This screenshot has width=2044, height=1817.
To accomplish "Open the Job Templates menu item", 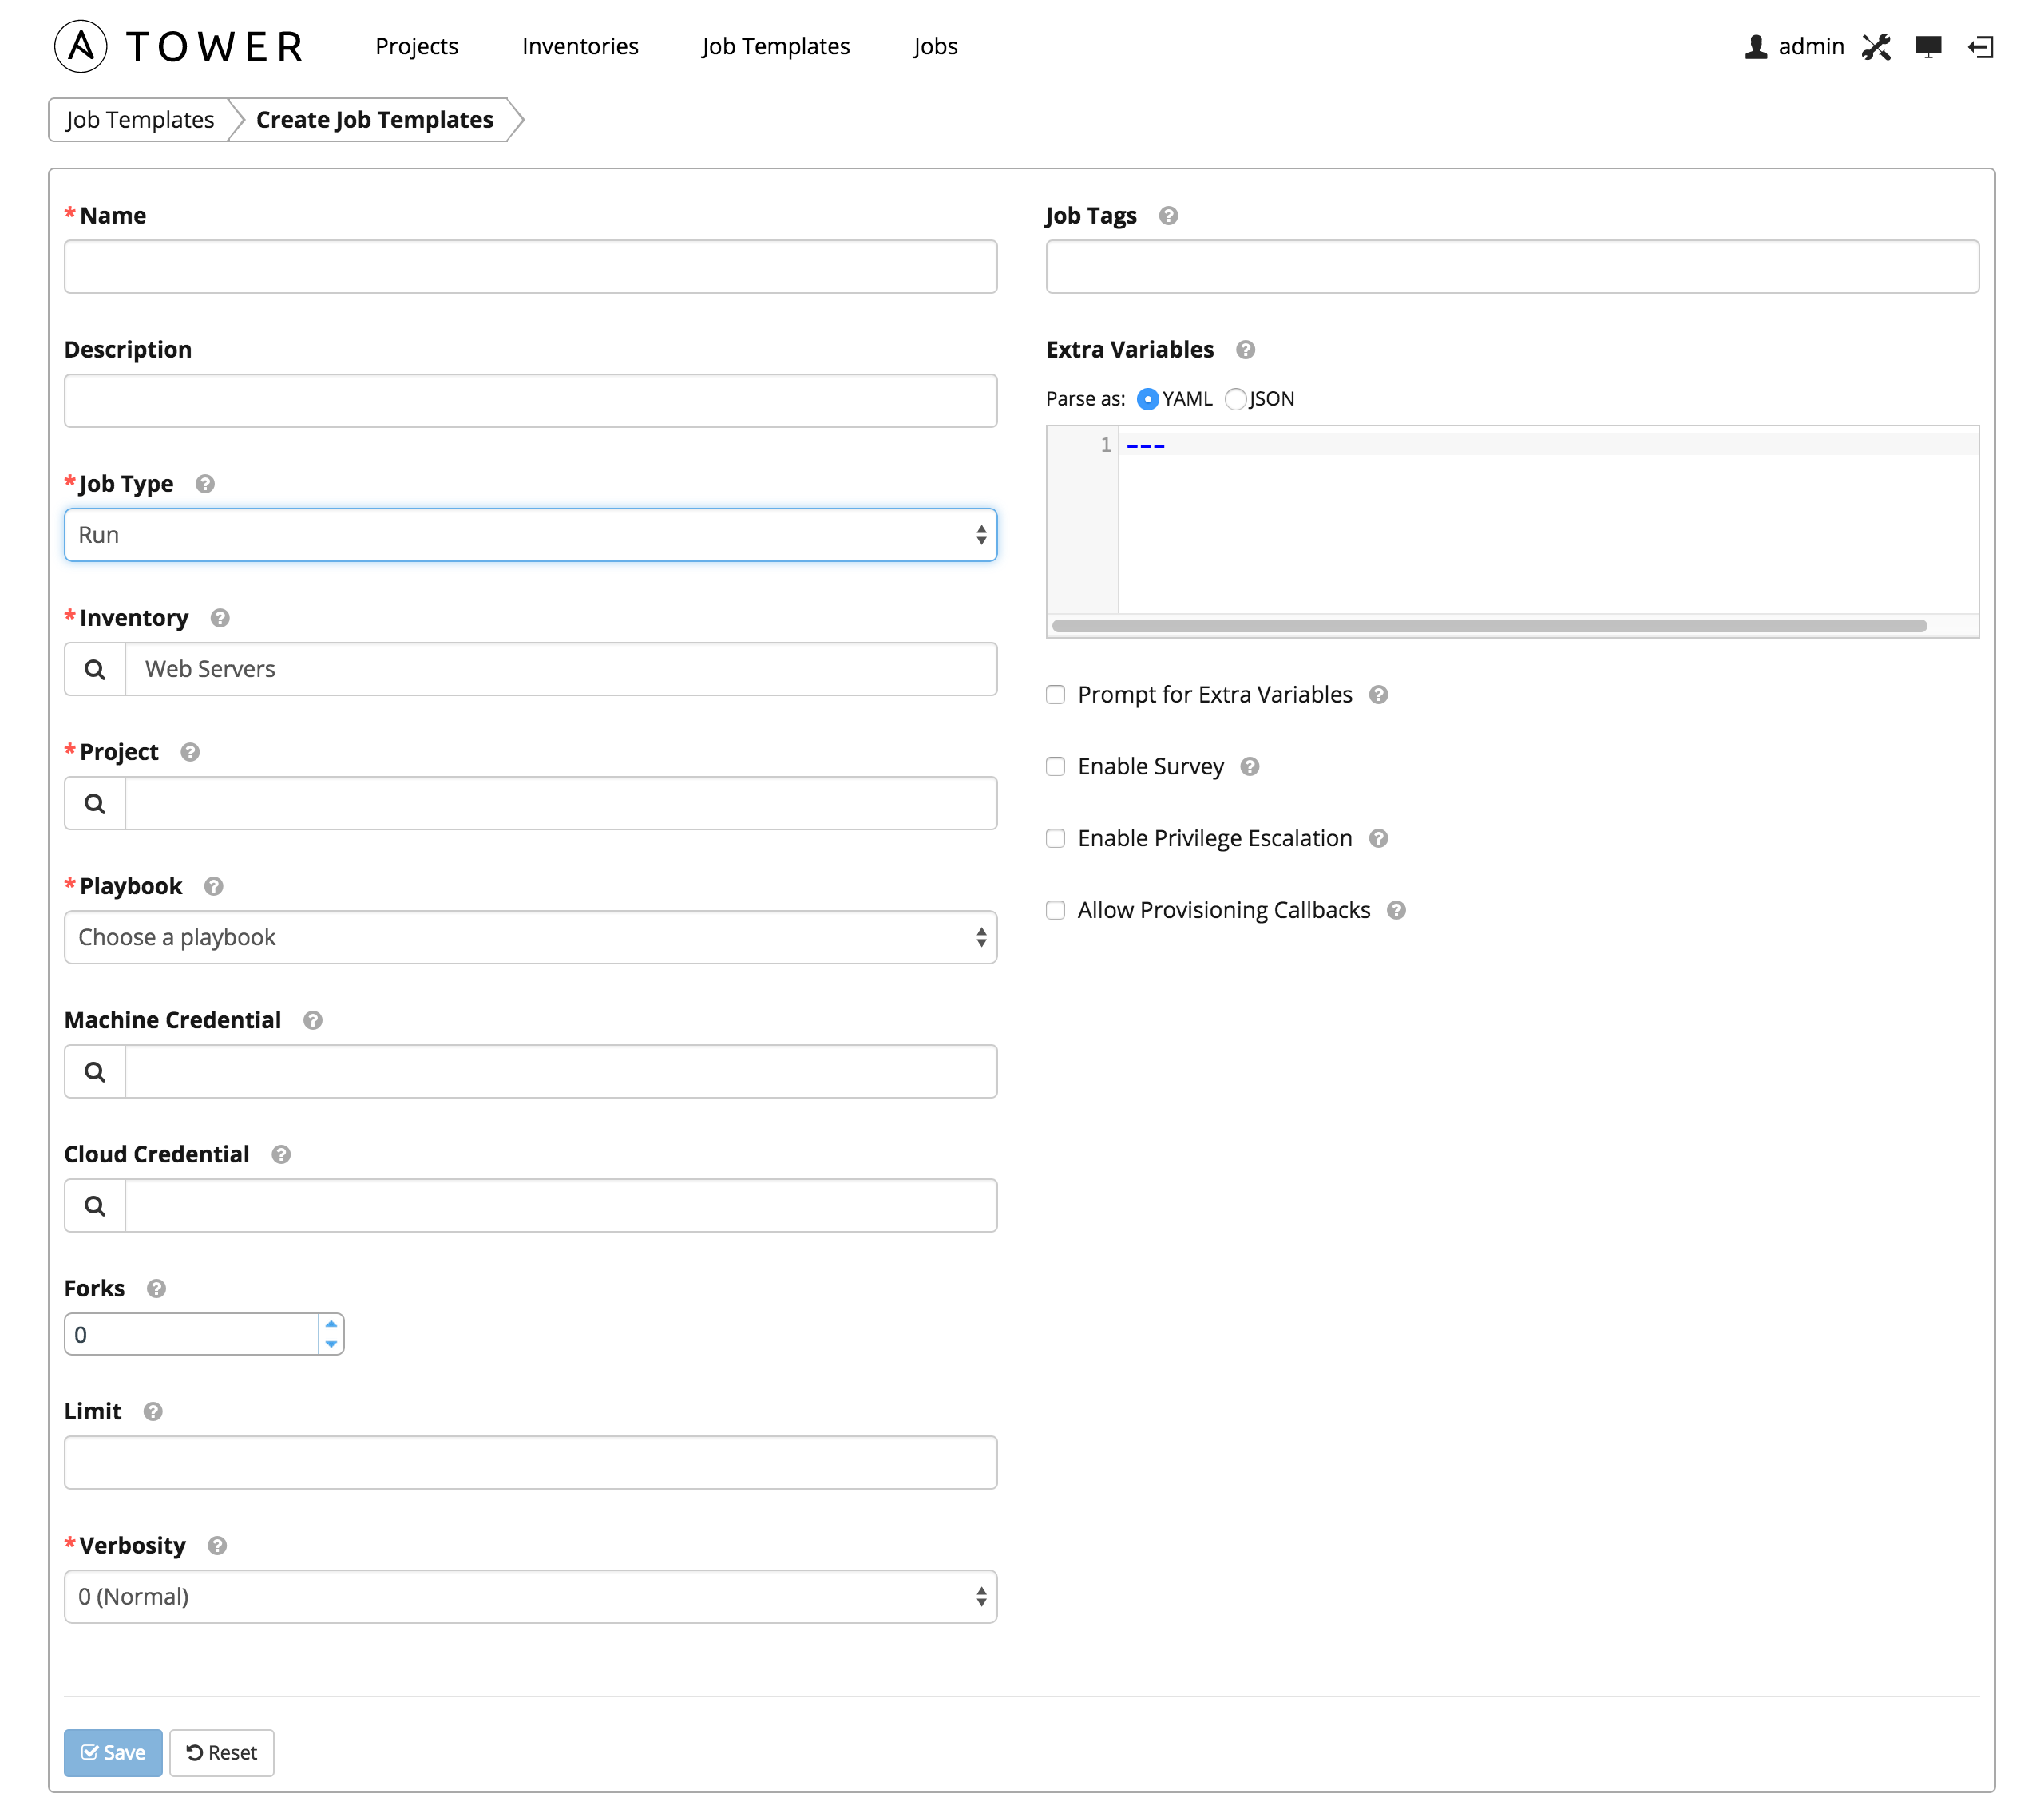I will [x=774, y=44].
